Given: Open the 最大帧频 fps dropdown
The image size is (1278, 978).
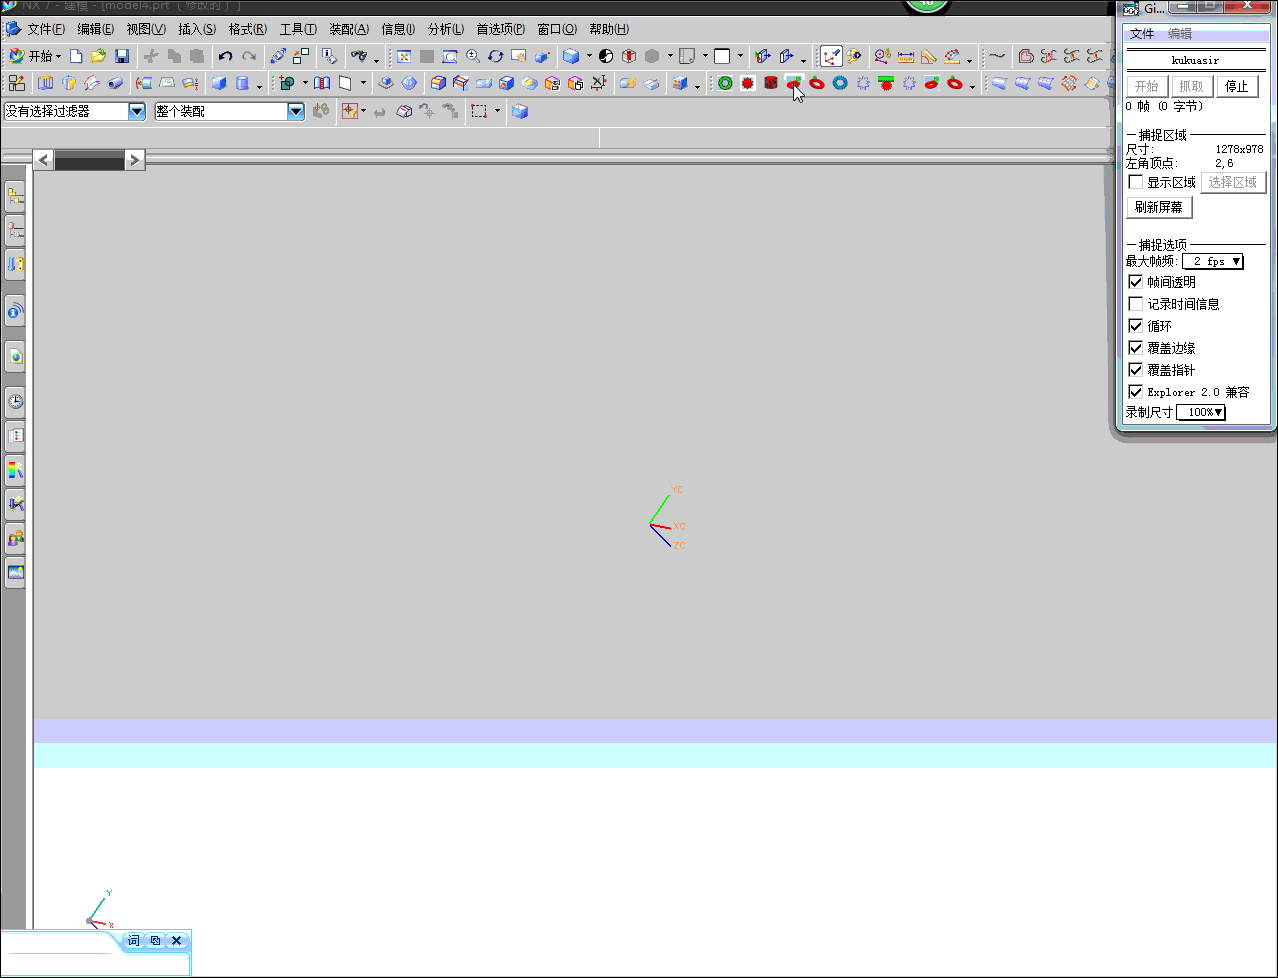Looking at the screenshot, I should click(1213, 261).
